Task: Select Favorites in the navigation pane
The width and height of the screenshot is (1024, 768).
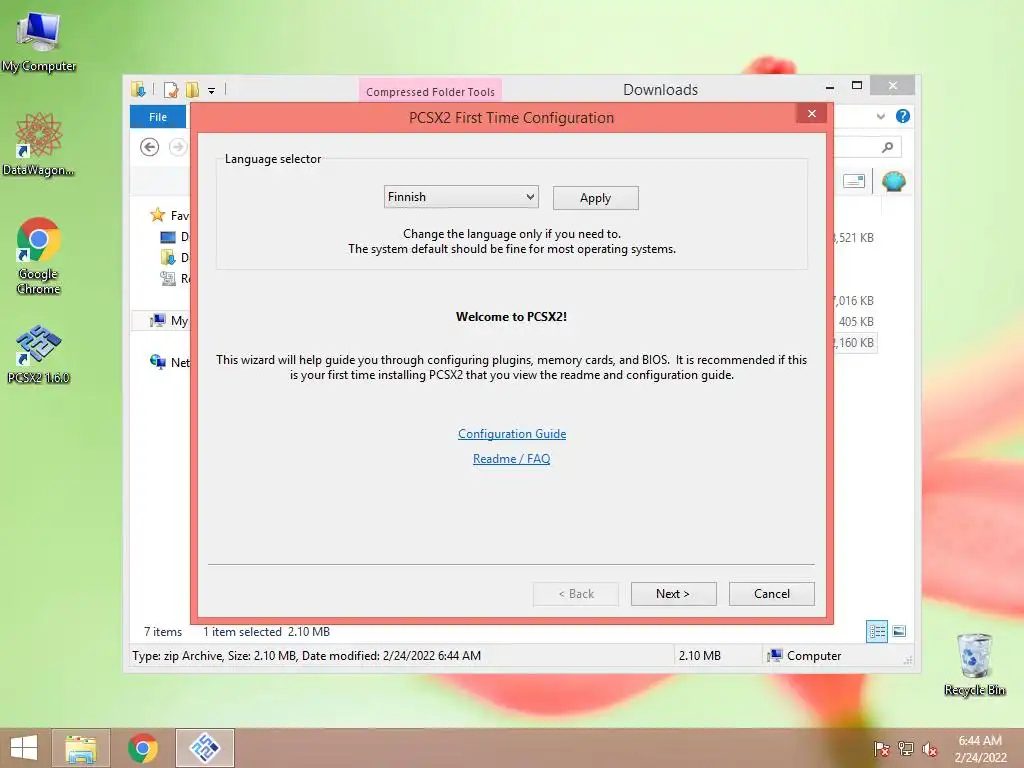Action: coord(170,215)
